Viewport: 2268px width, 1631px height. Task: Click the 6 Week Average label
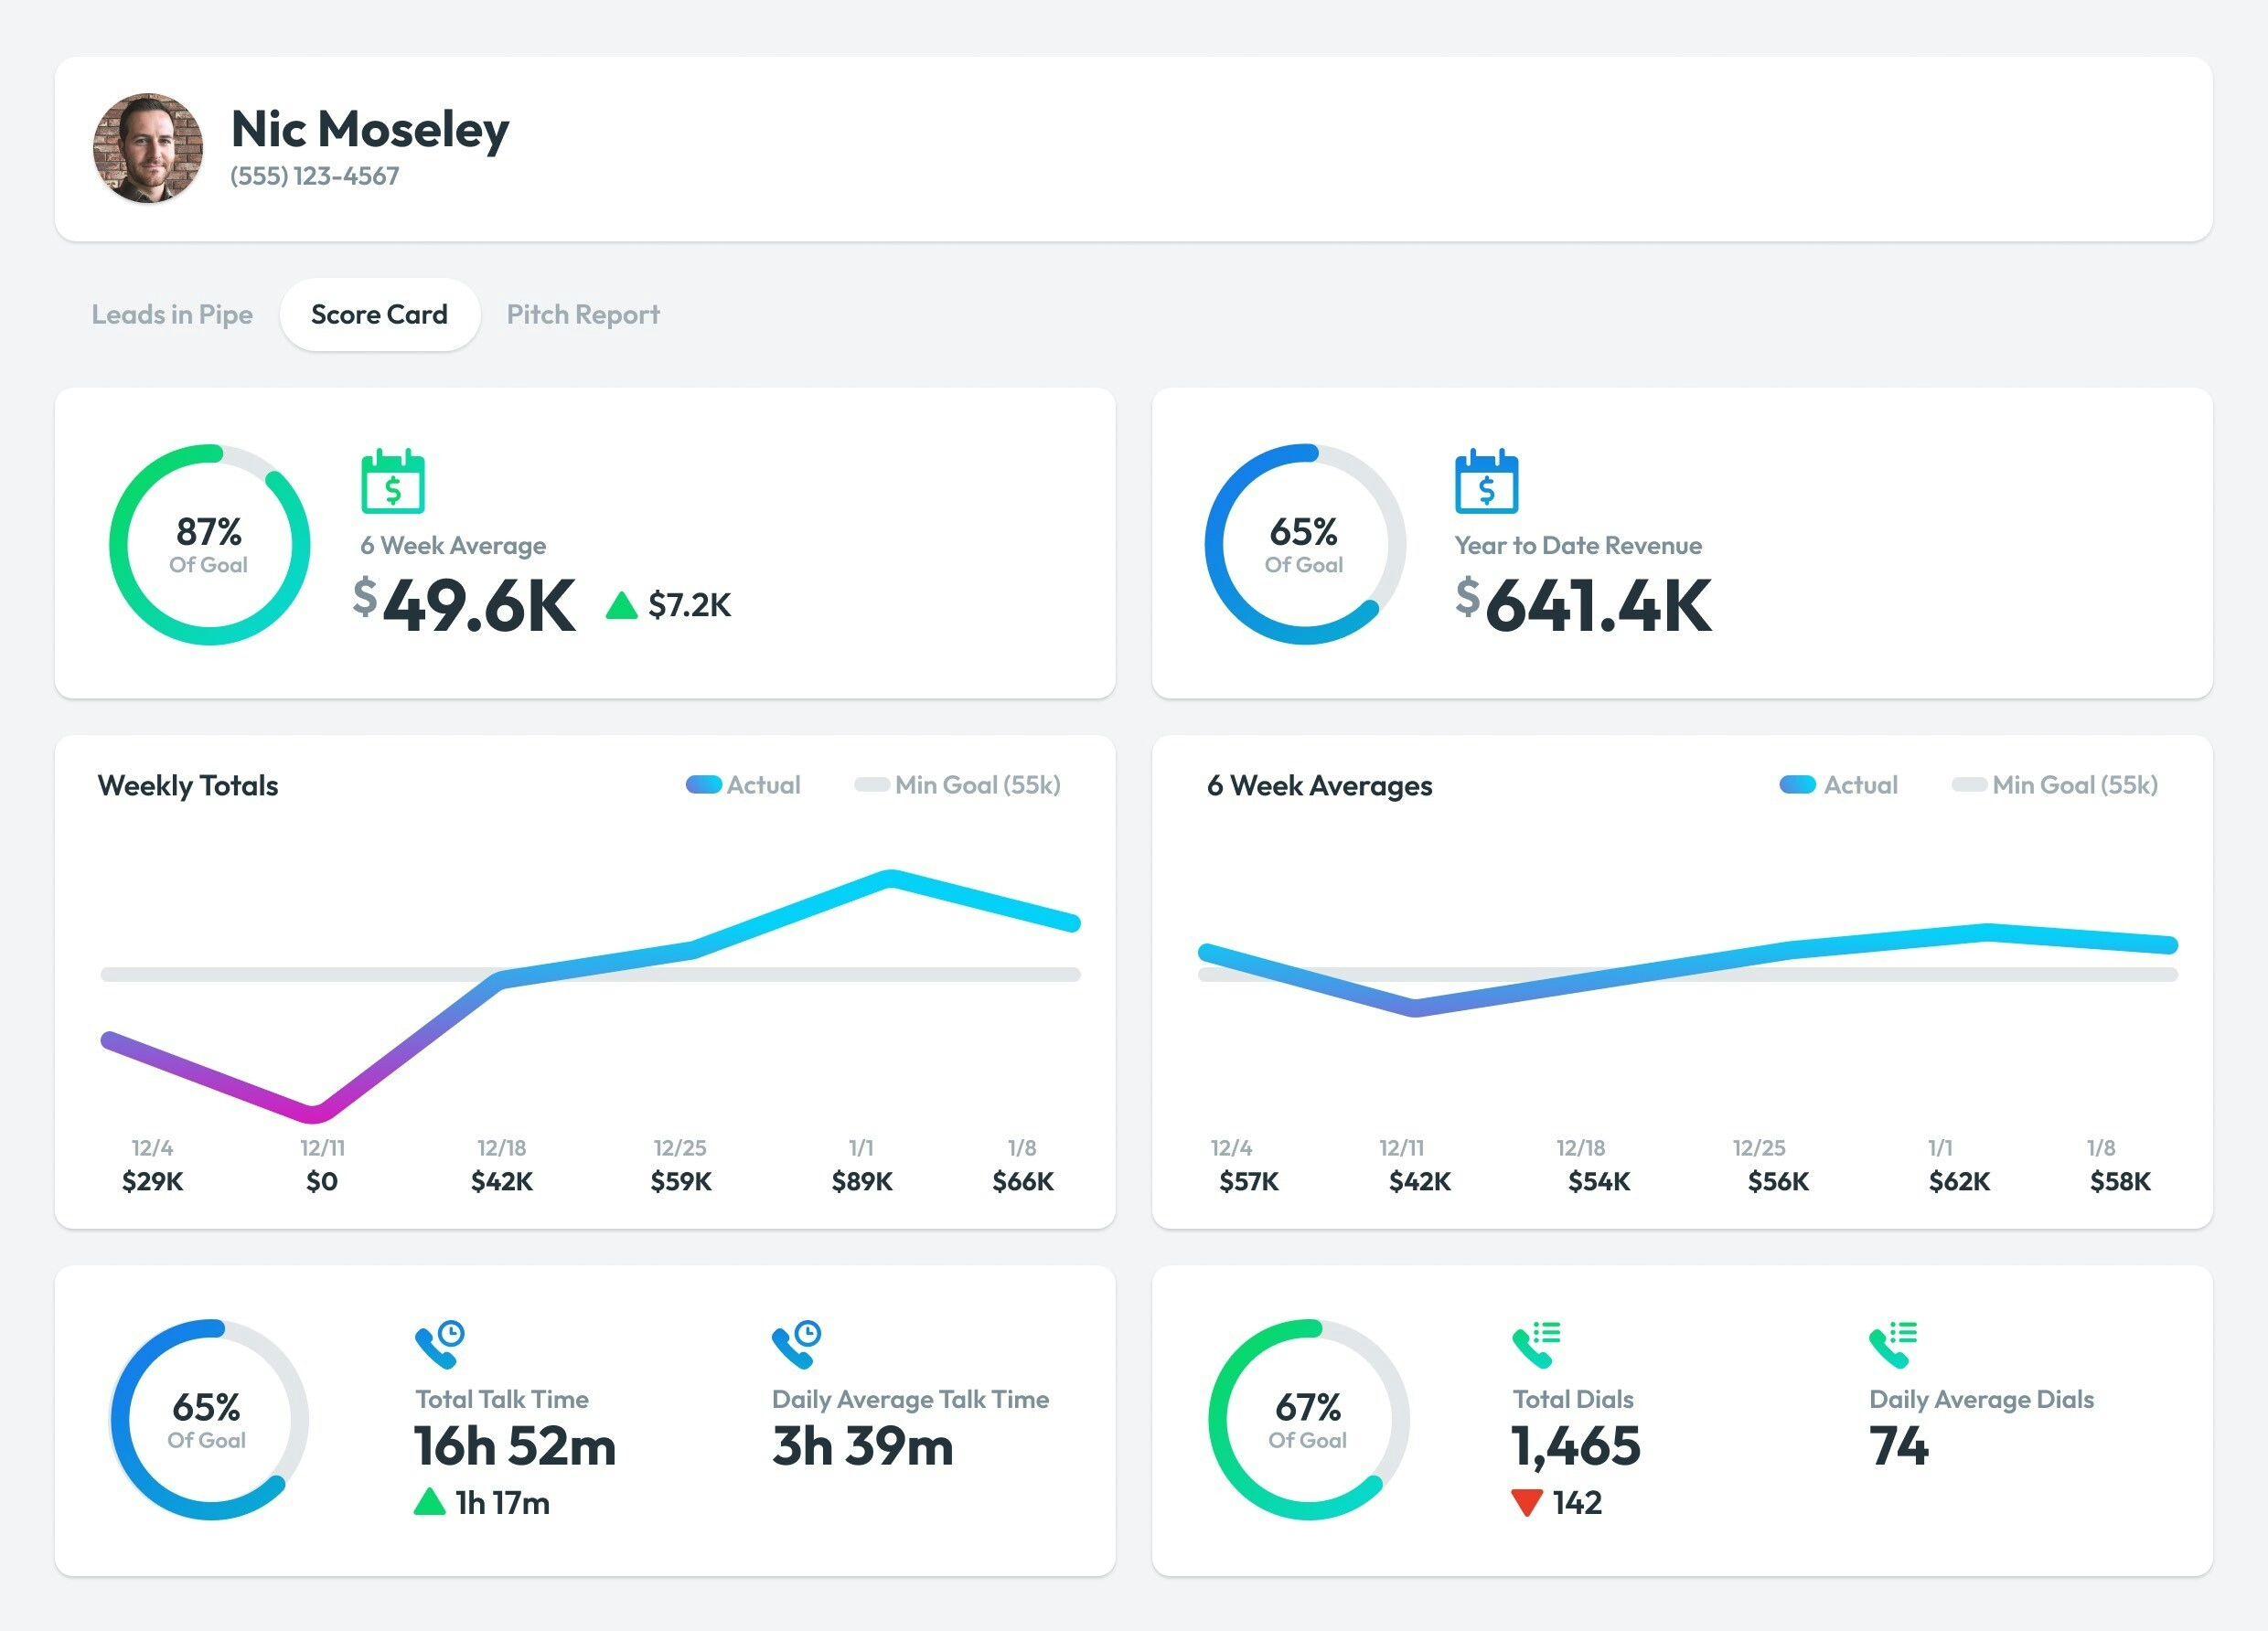click(x=453, y=546)
